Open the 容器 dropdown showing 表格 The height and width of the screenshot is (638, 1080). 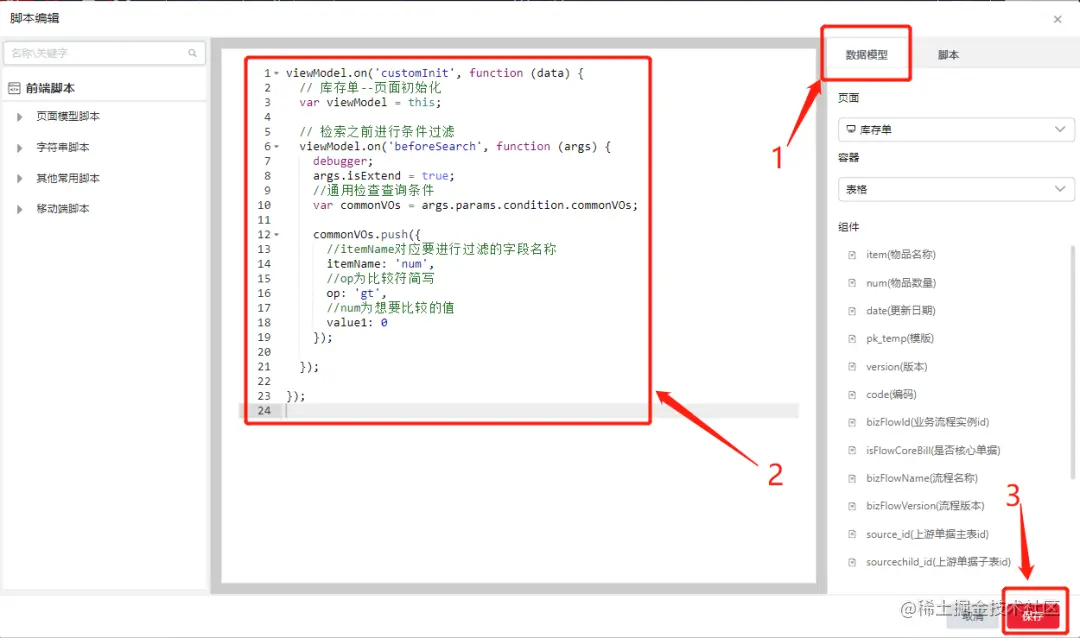956,189
